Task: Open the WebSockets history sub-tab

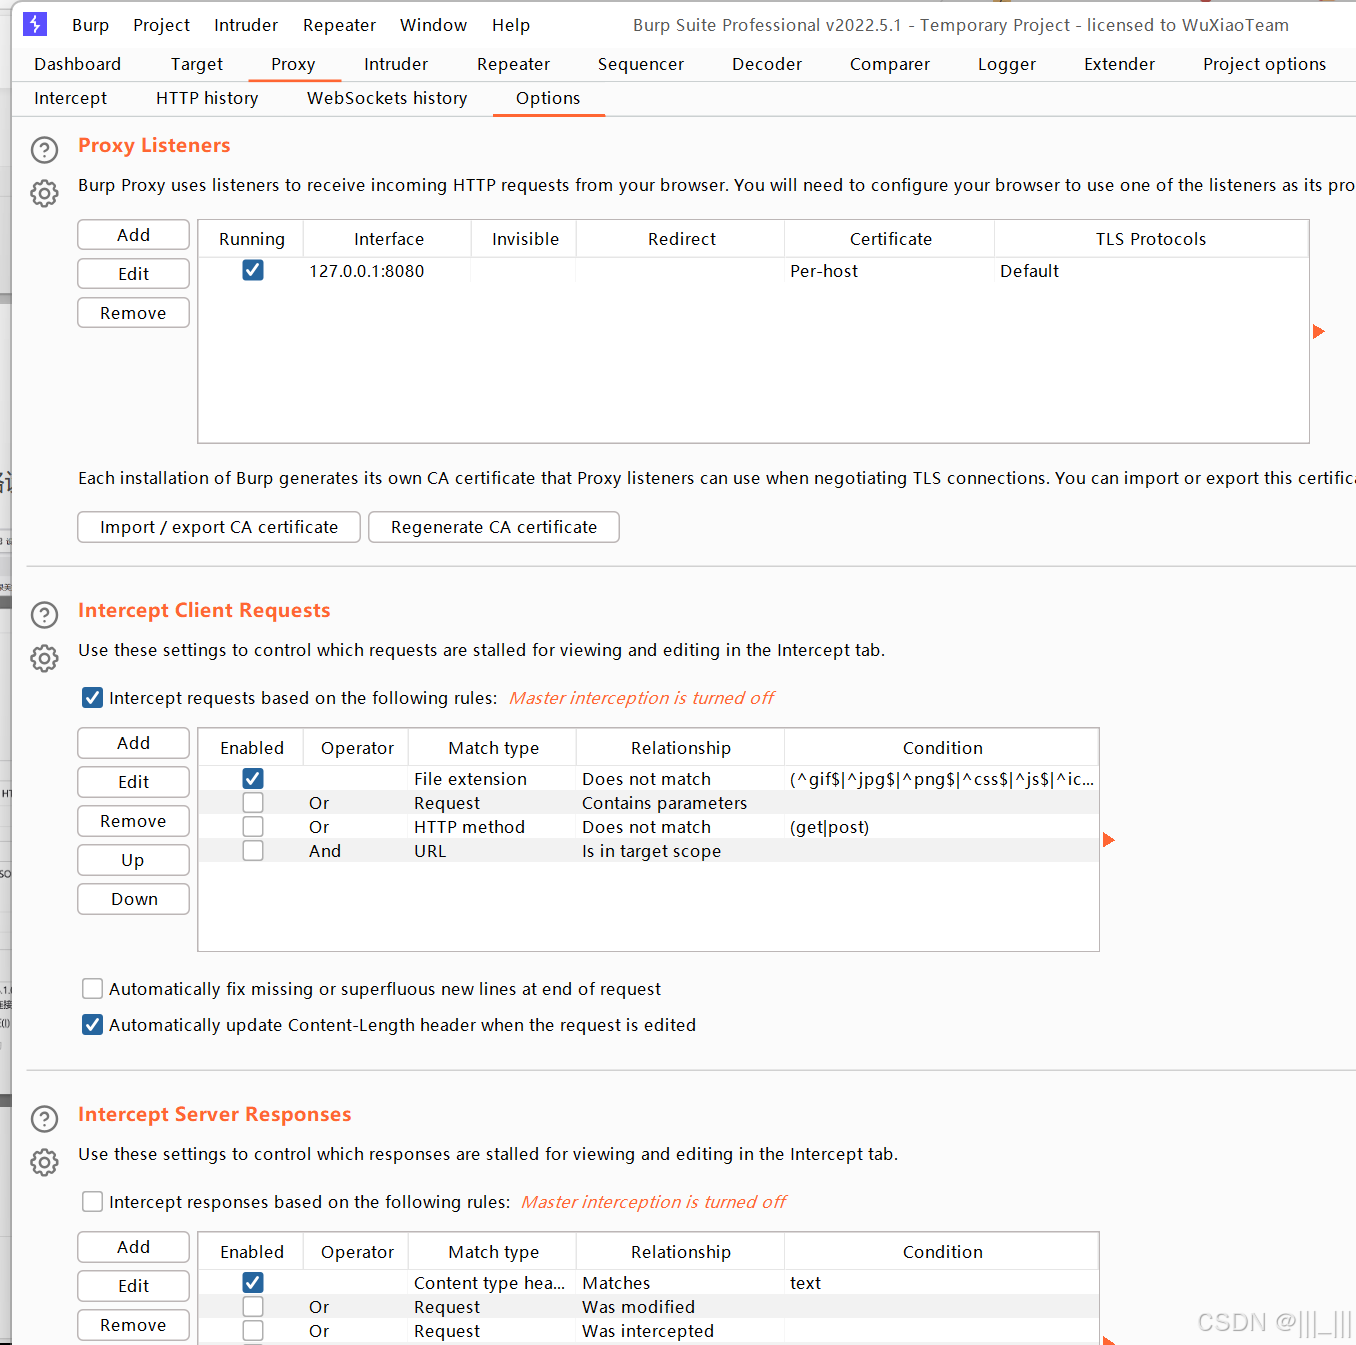Action: (387, 98)
